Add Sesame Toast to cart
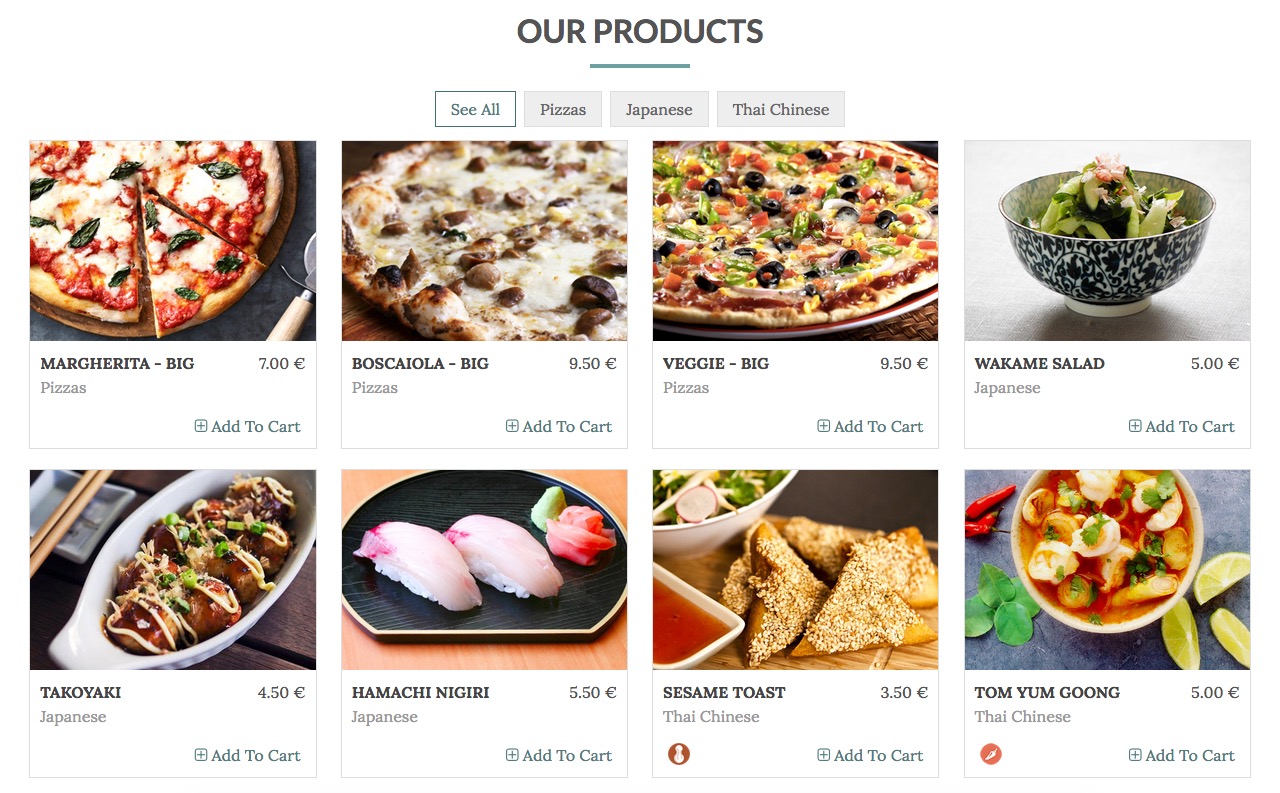Viewport: 1280px width, 793px height. pos(869,755)
